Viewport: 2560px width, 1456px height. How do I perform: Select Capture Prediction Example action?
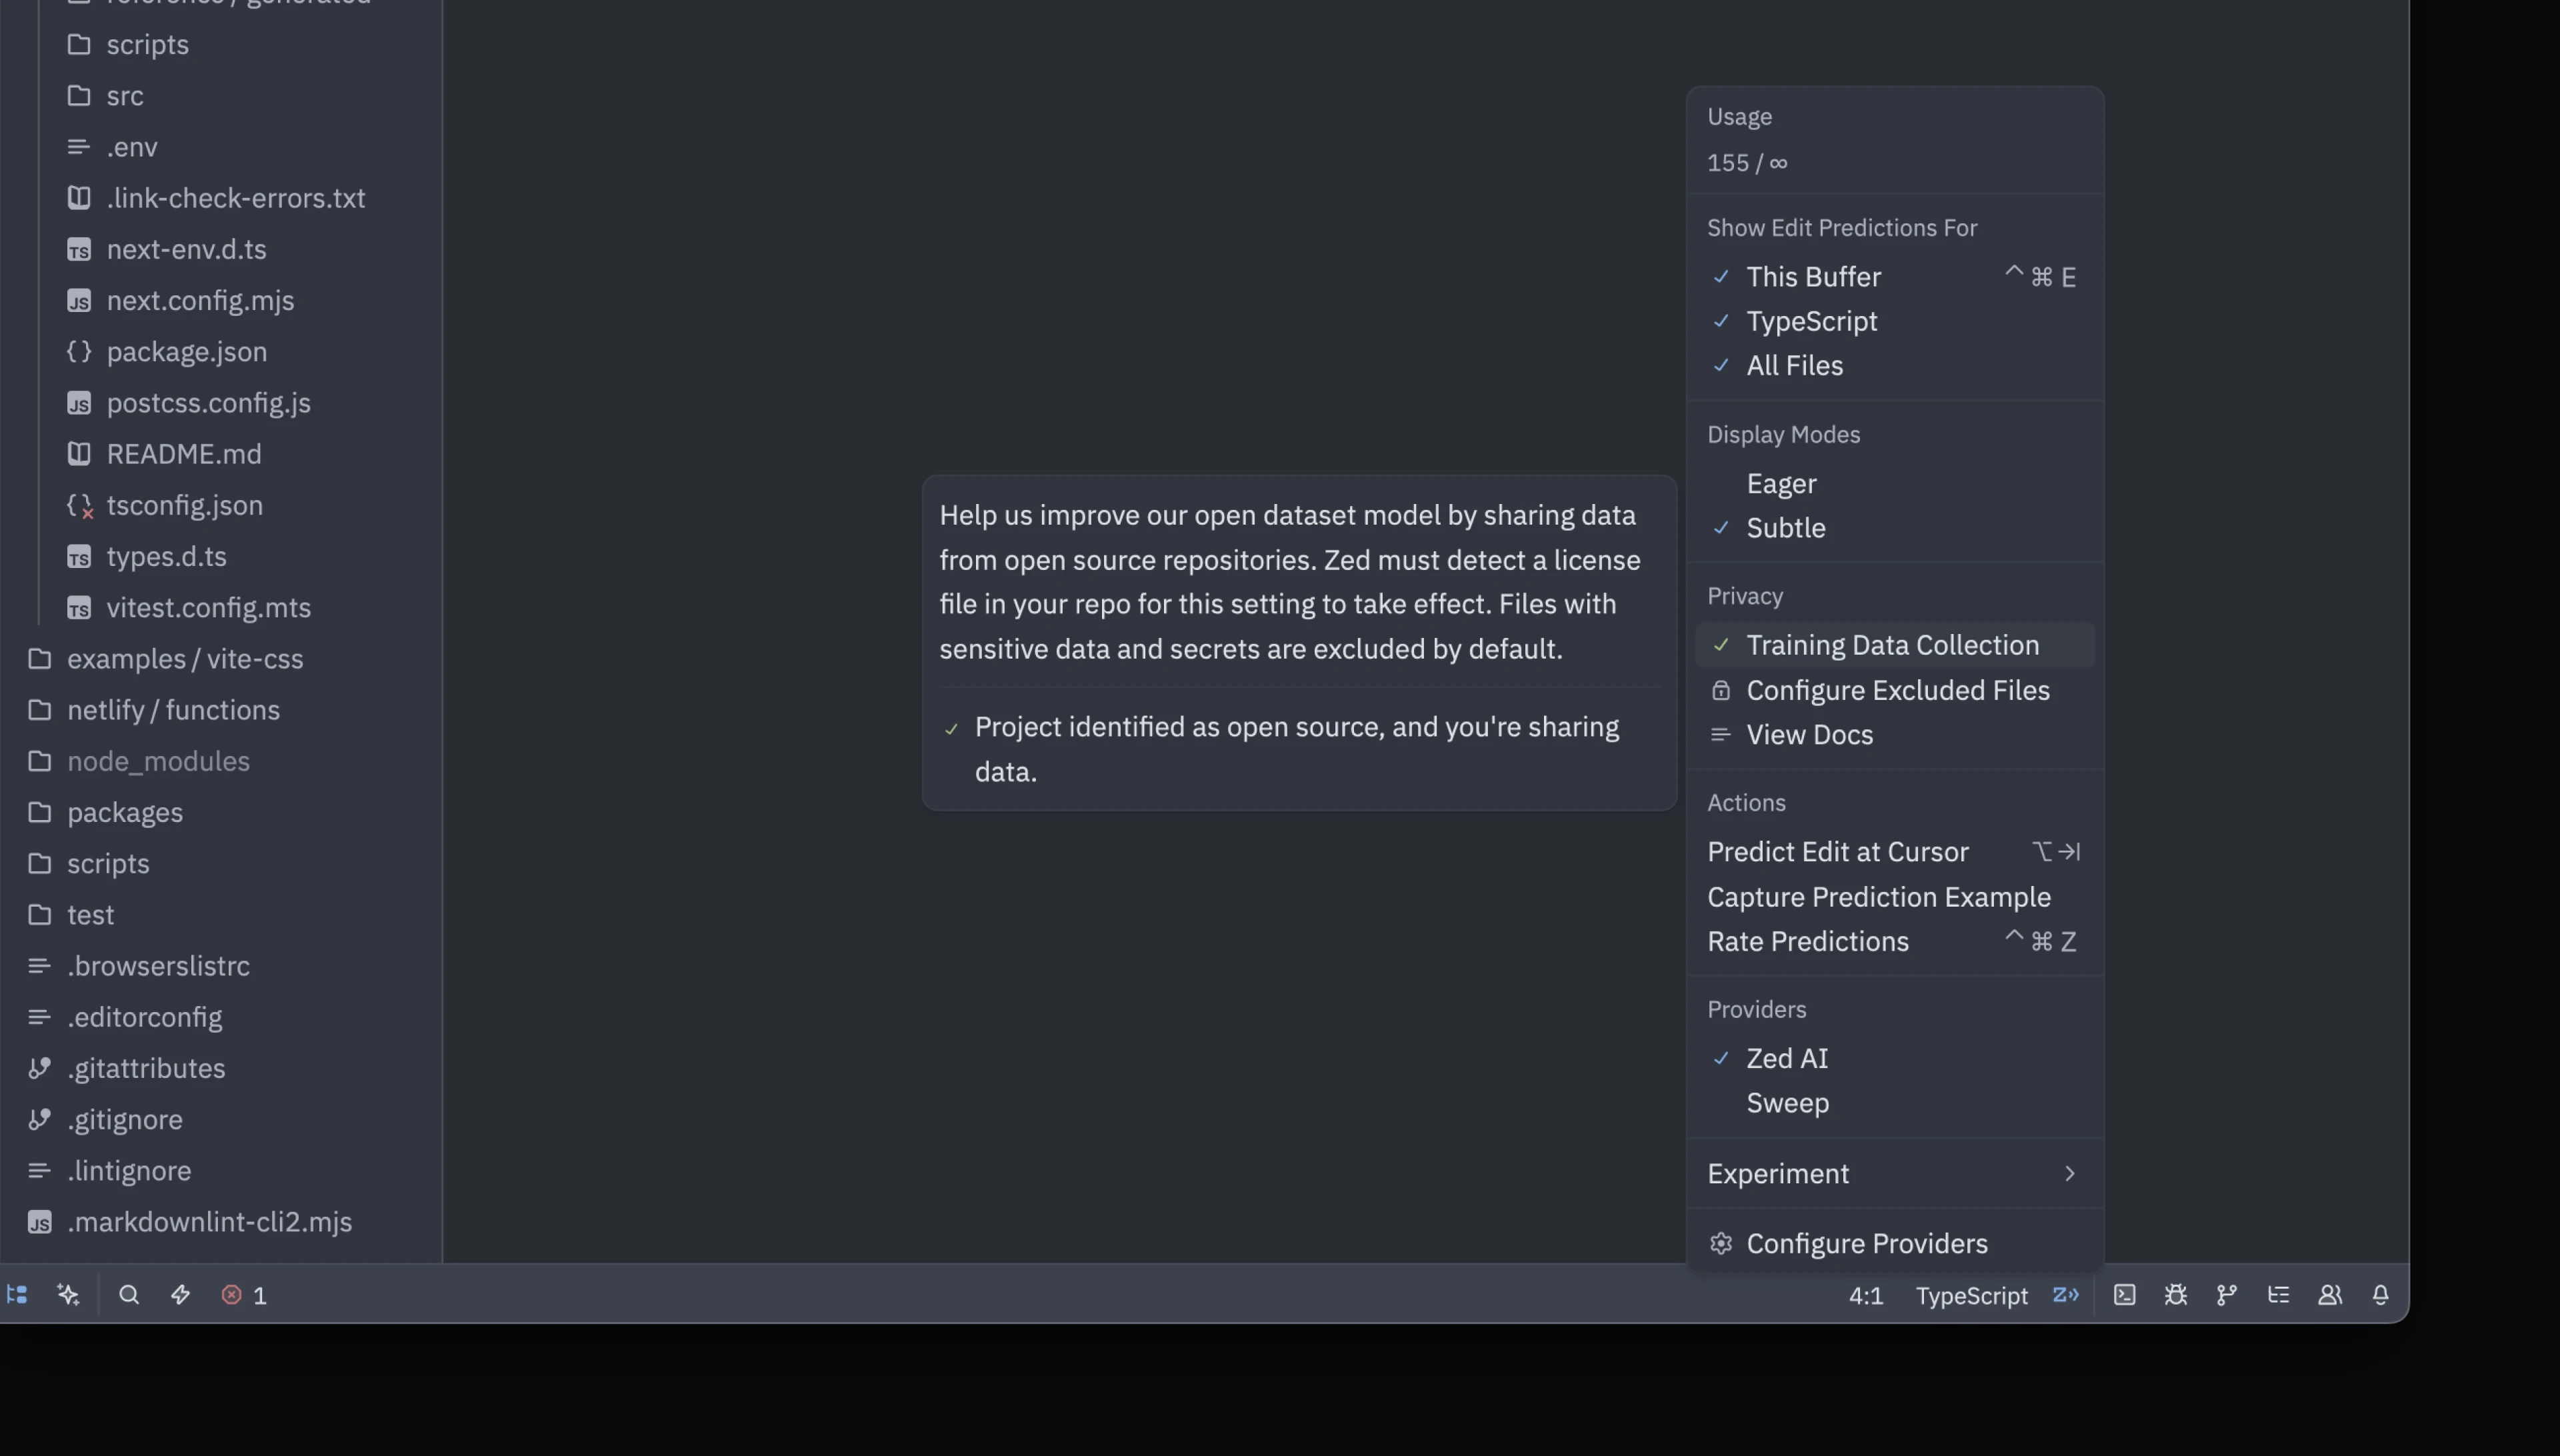pos(1879,897)
